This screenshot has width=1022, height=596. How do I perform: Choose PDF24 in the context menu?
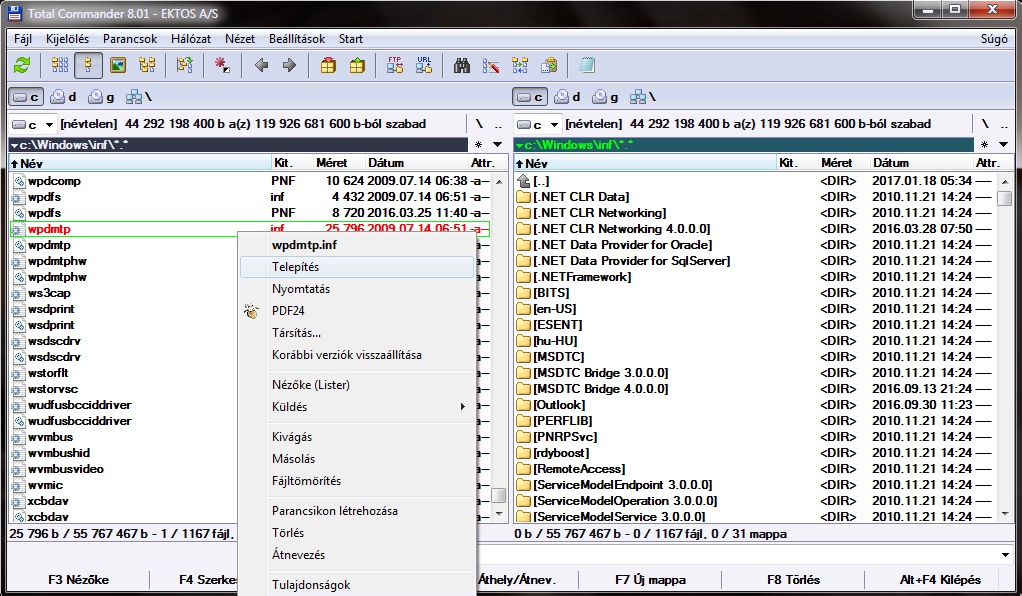(357, 311)
